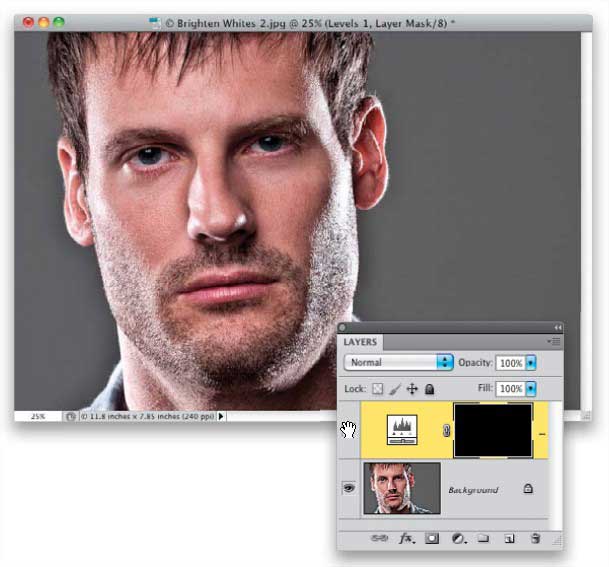Open the new adjustment layer menu icon
The width and height of the screenshot is (609, 567).
pos(458,538)
